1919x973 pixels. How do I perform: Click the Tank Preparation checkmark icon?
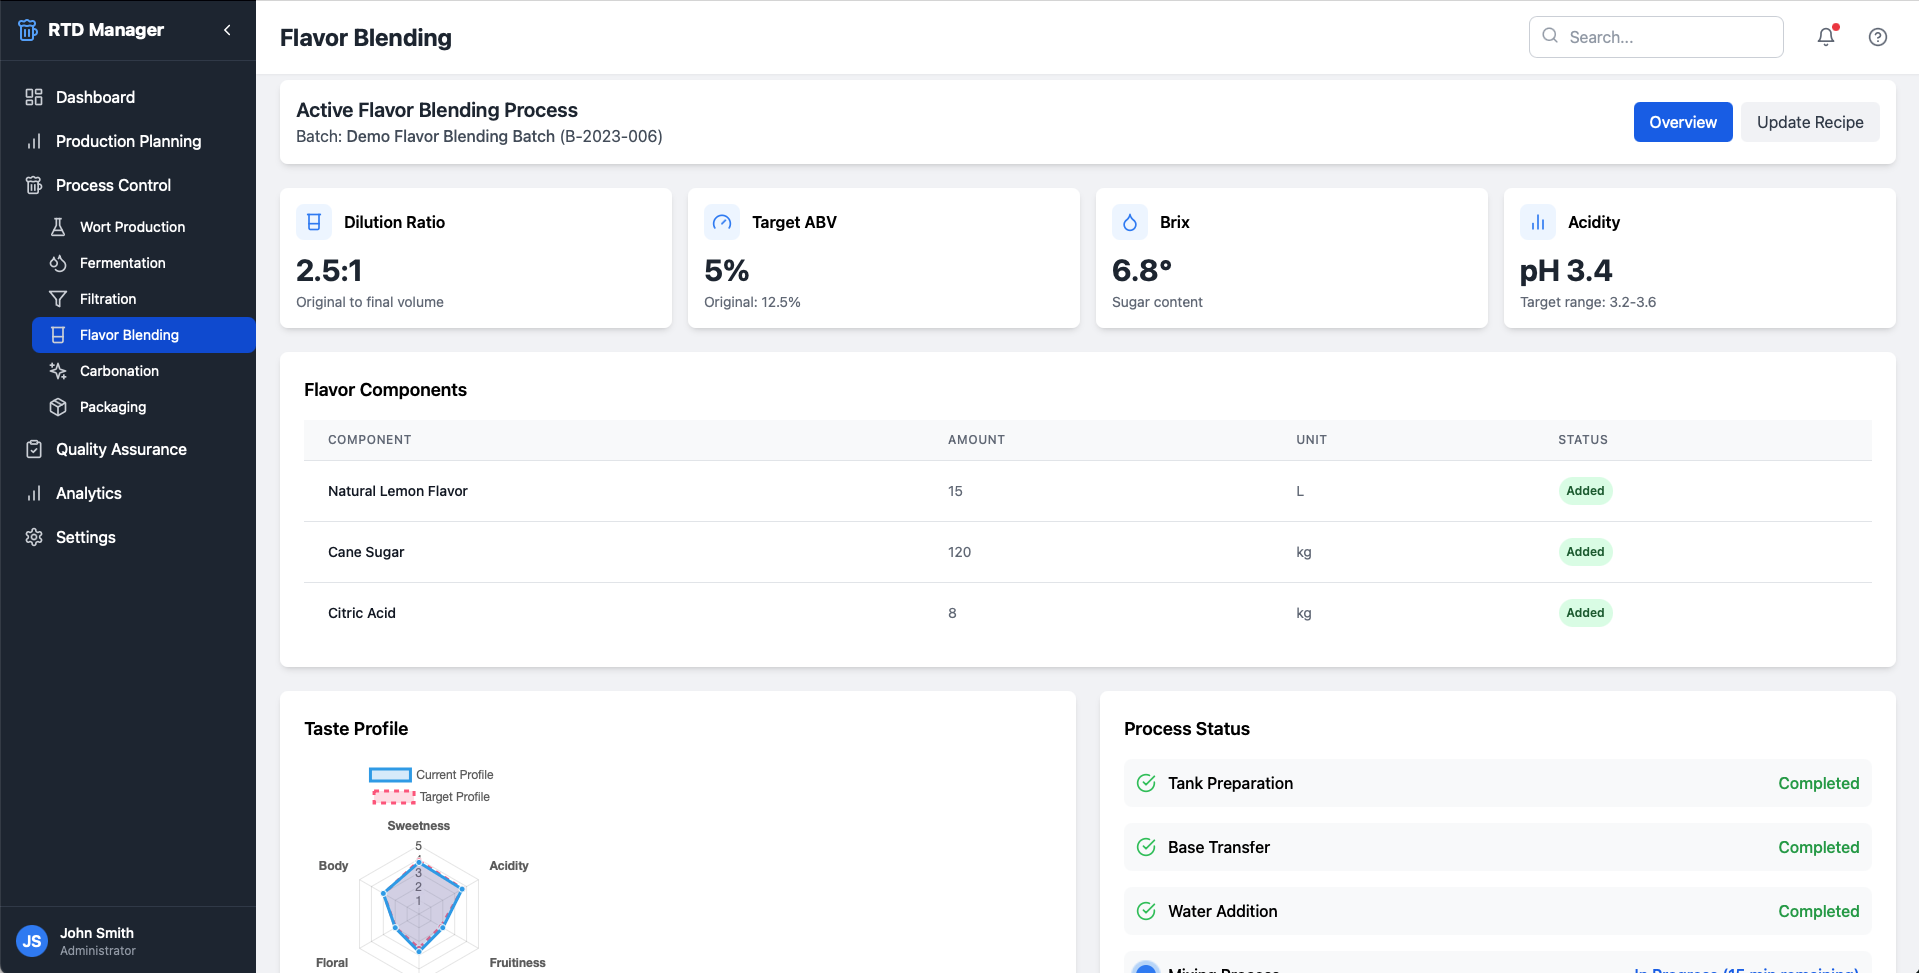tap(1146, 783)
